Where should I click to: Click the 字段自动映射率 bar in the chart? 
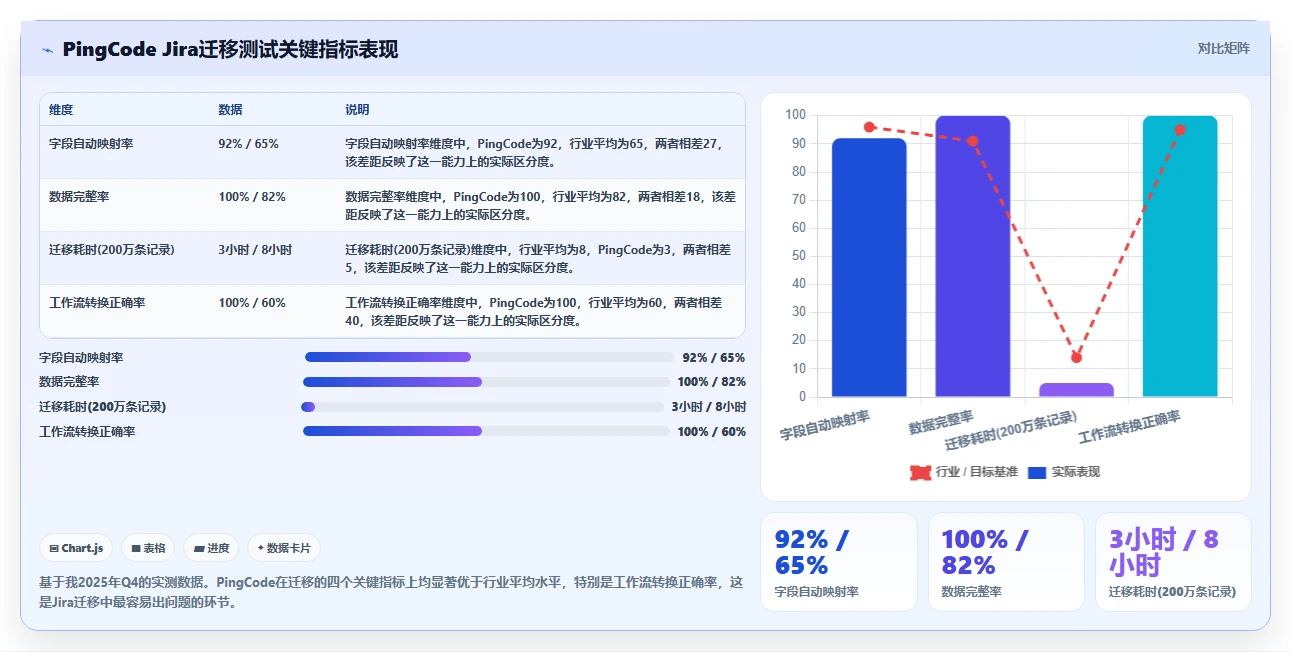[x=869, y=268]
